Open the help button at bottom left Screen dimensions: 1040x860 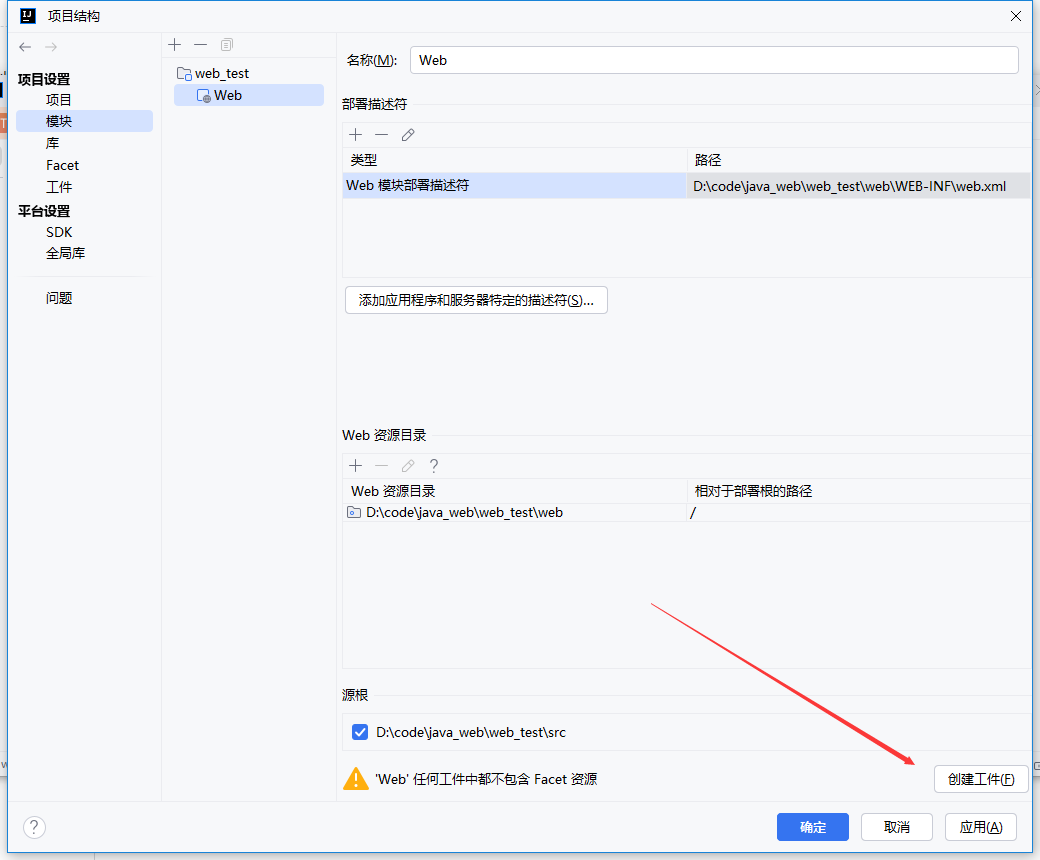pyautogui.click(x=35, y=827)
